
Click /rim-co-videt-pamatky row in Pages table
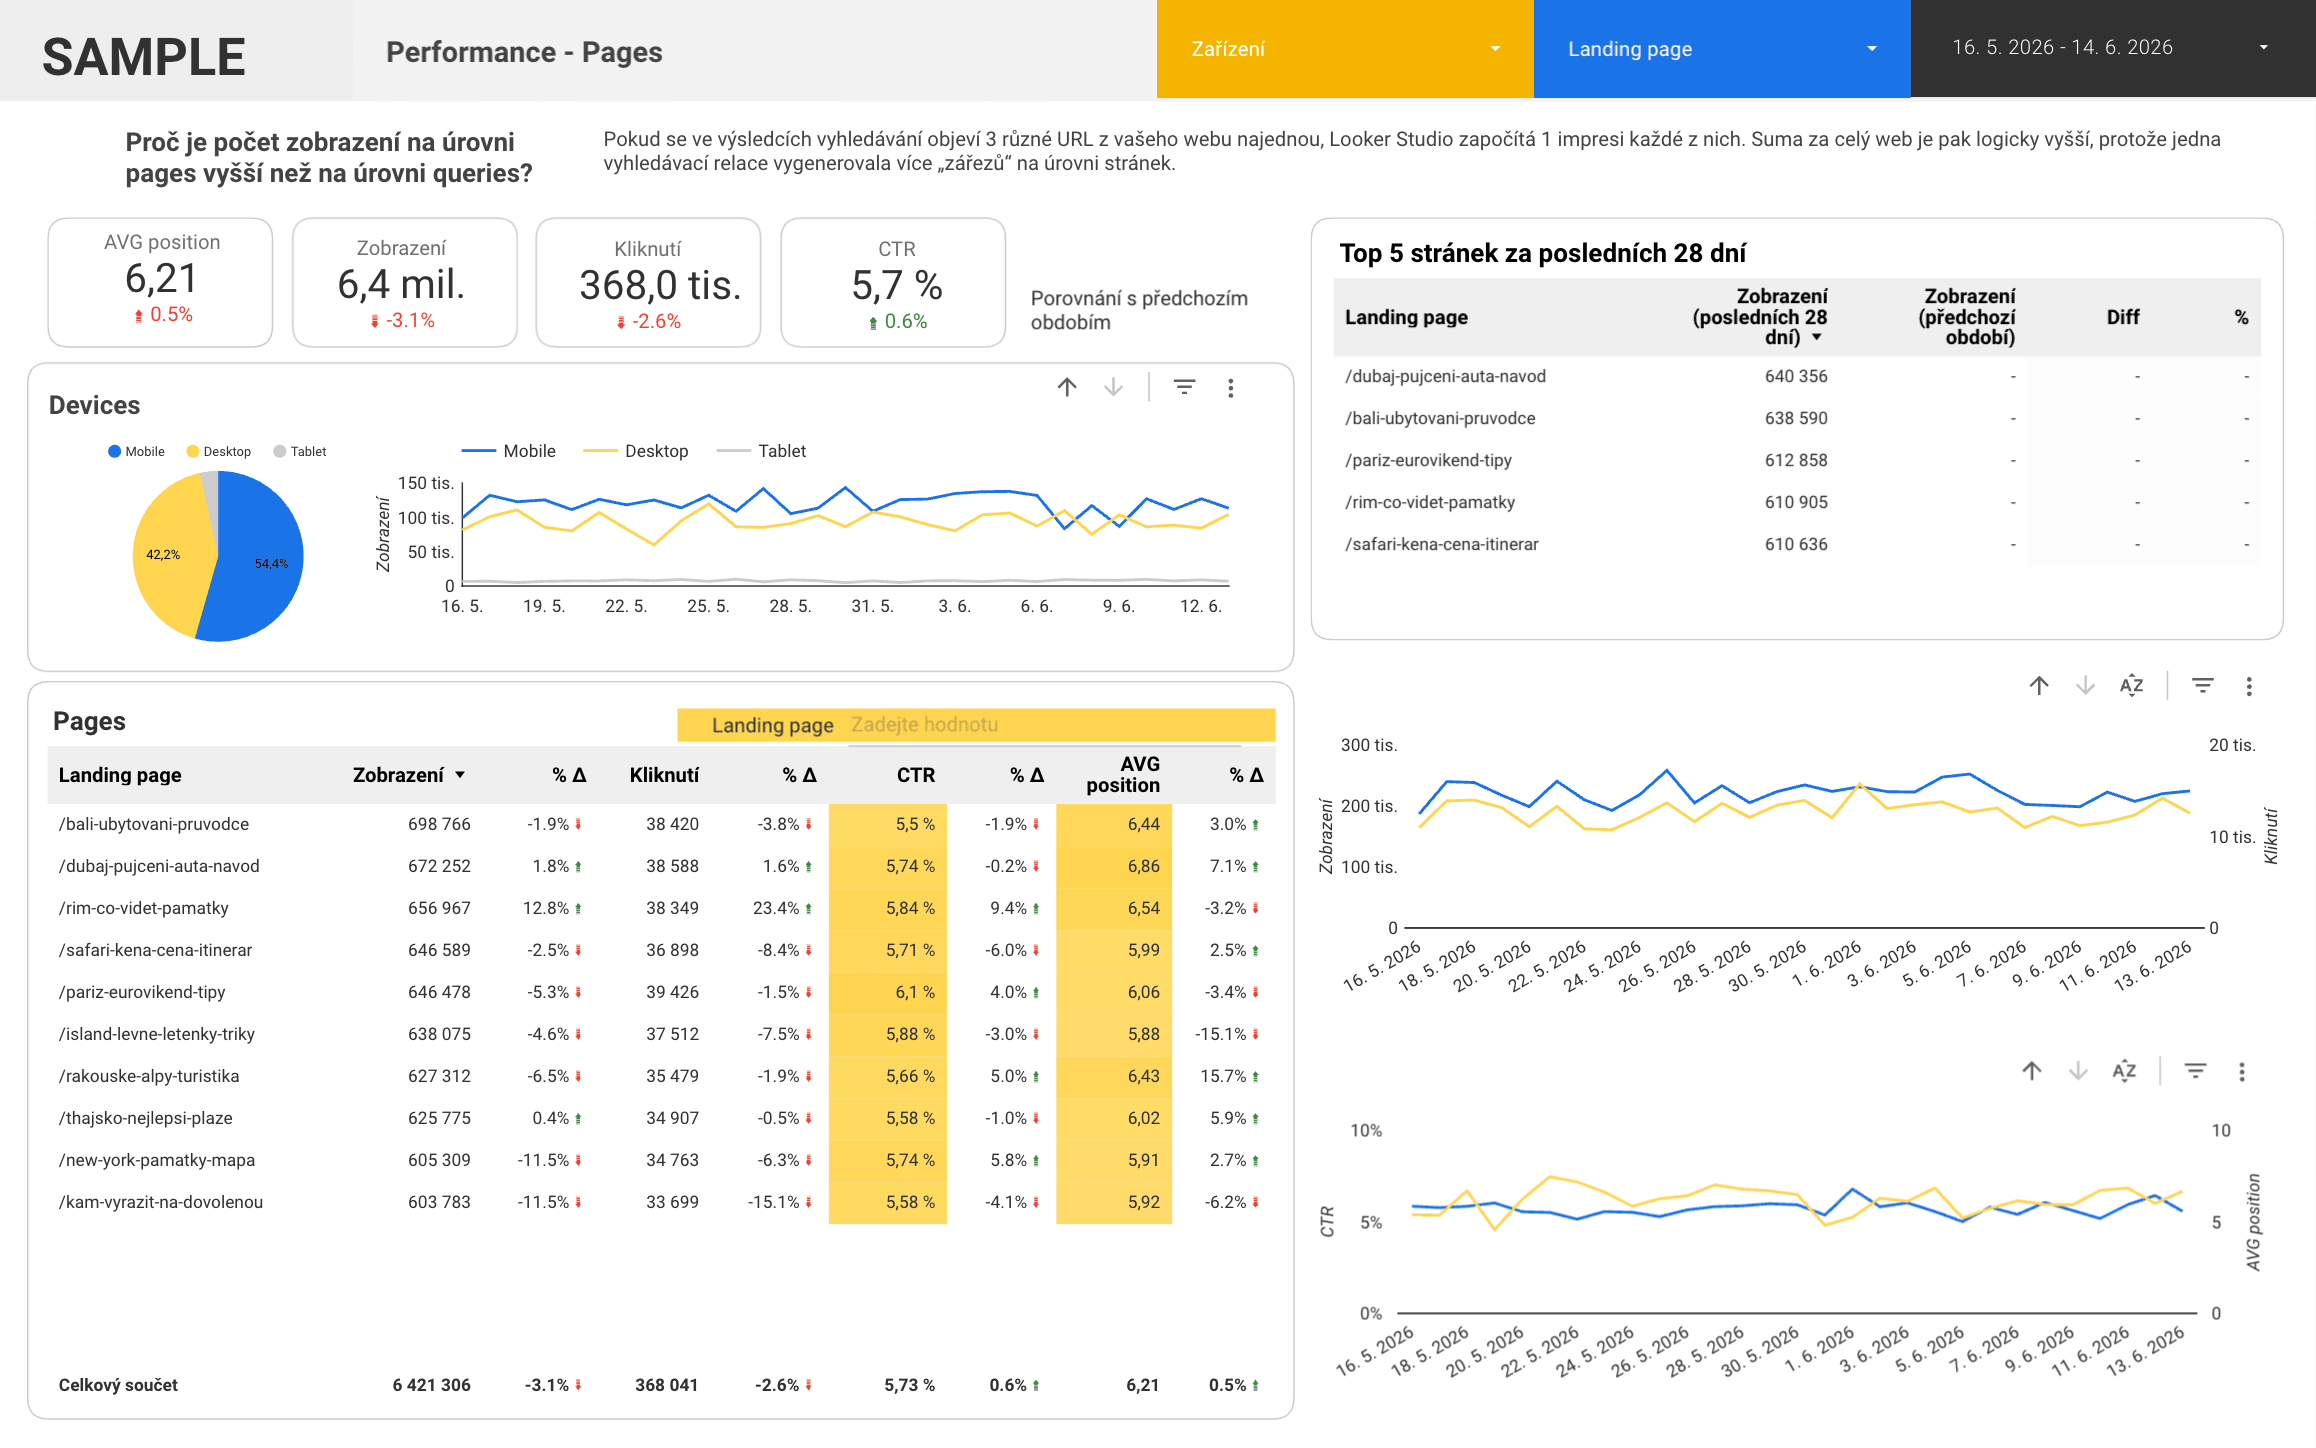click(661, 908)
